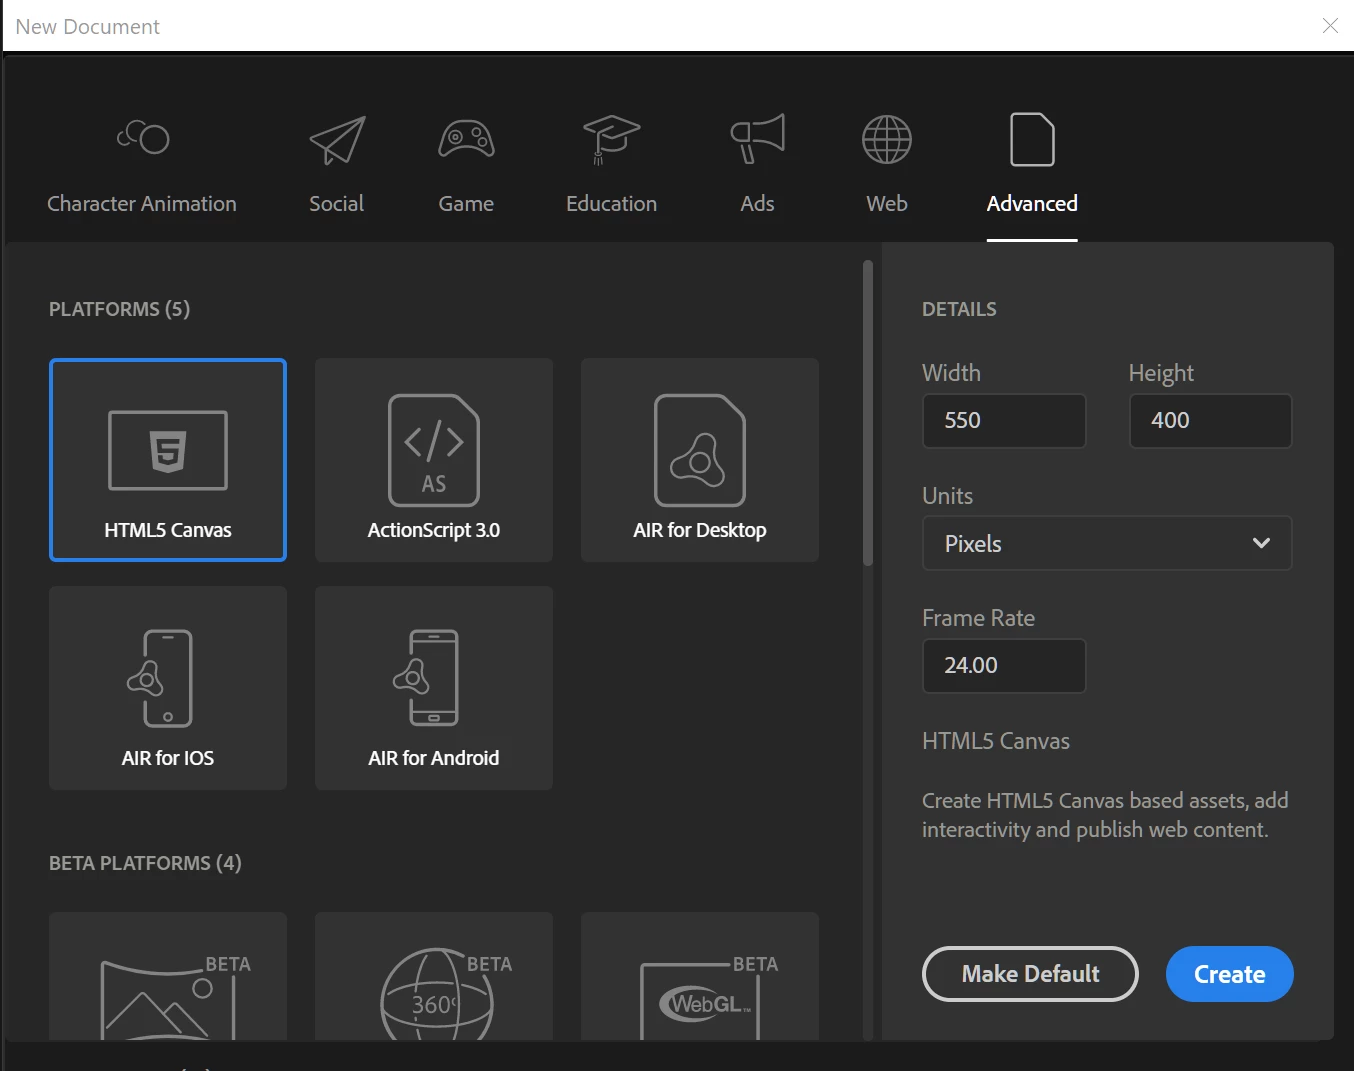Click the description text about HTML5 Canvas assets
This screenshot has height=1071, width=1354.
coord(1105,815)
